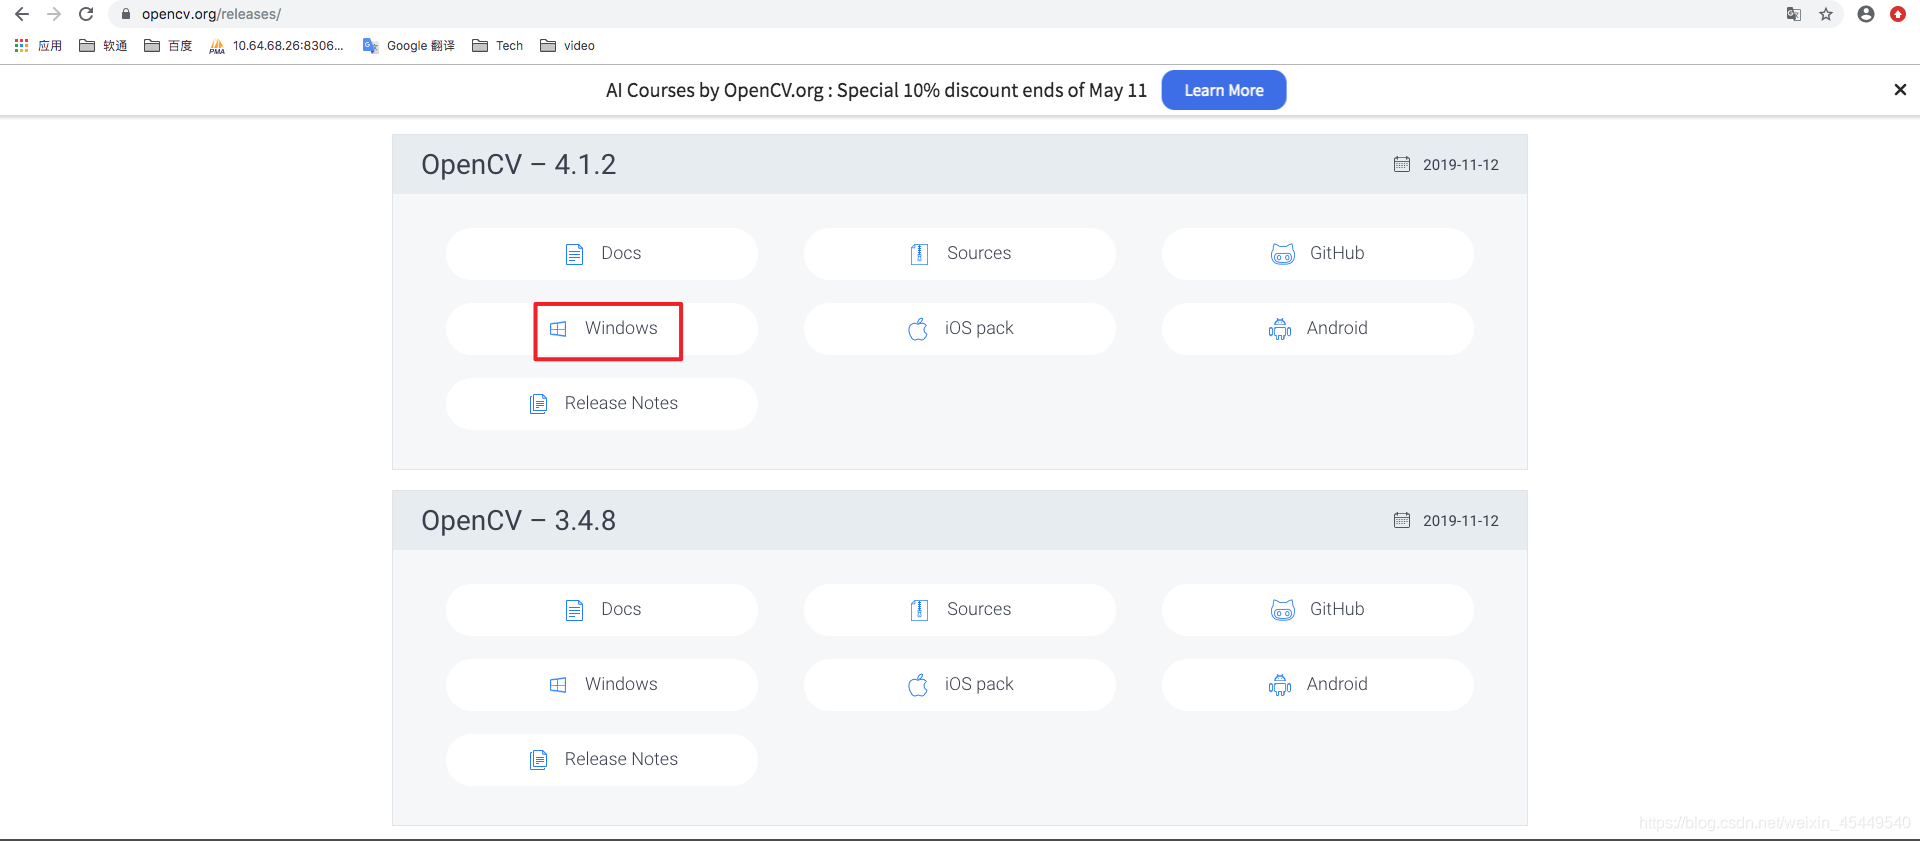Viewport: 1920px width, 841px height.
Task: Click the 2019-11-12 date of OpenCV 4.1.2
Action: pos(1460,165)
